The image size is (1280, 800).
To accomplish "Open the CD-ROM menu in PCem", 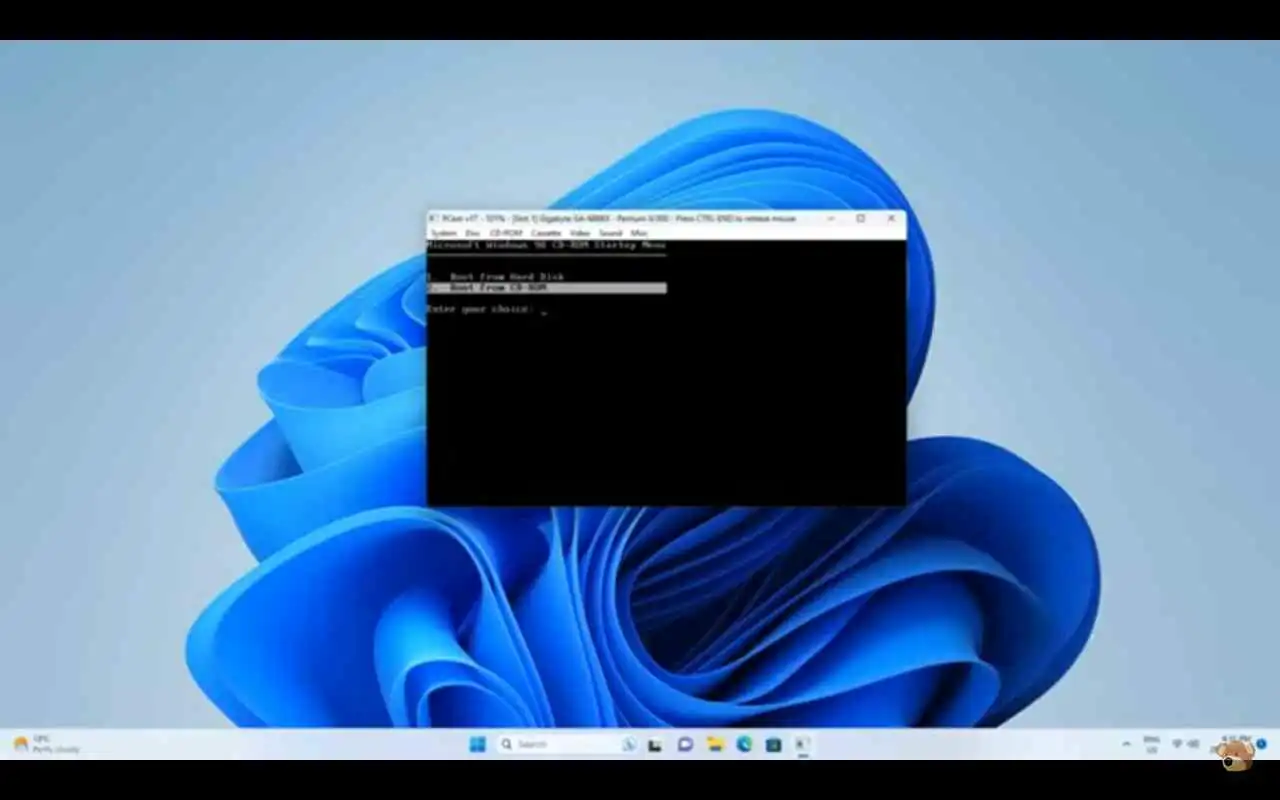I will 506,233.
